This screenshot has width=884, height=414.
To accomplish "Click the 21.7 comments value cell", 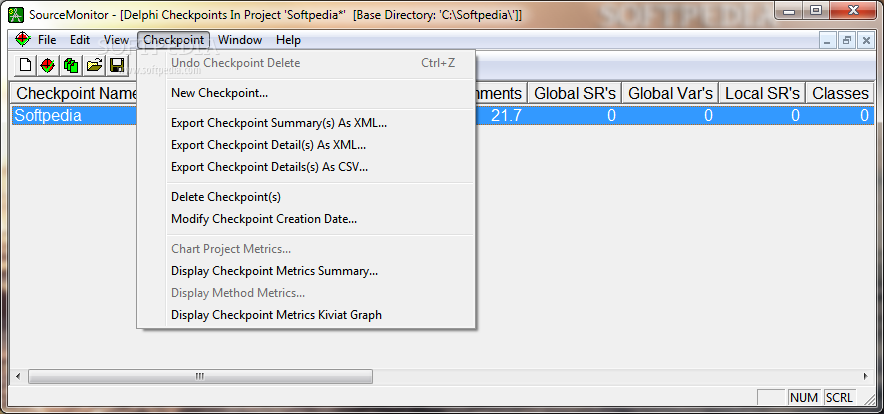I will click(506, 116).
